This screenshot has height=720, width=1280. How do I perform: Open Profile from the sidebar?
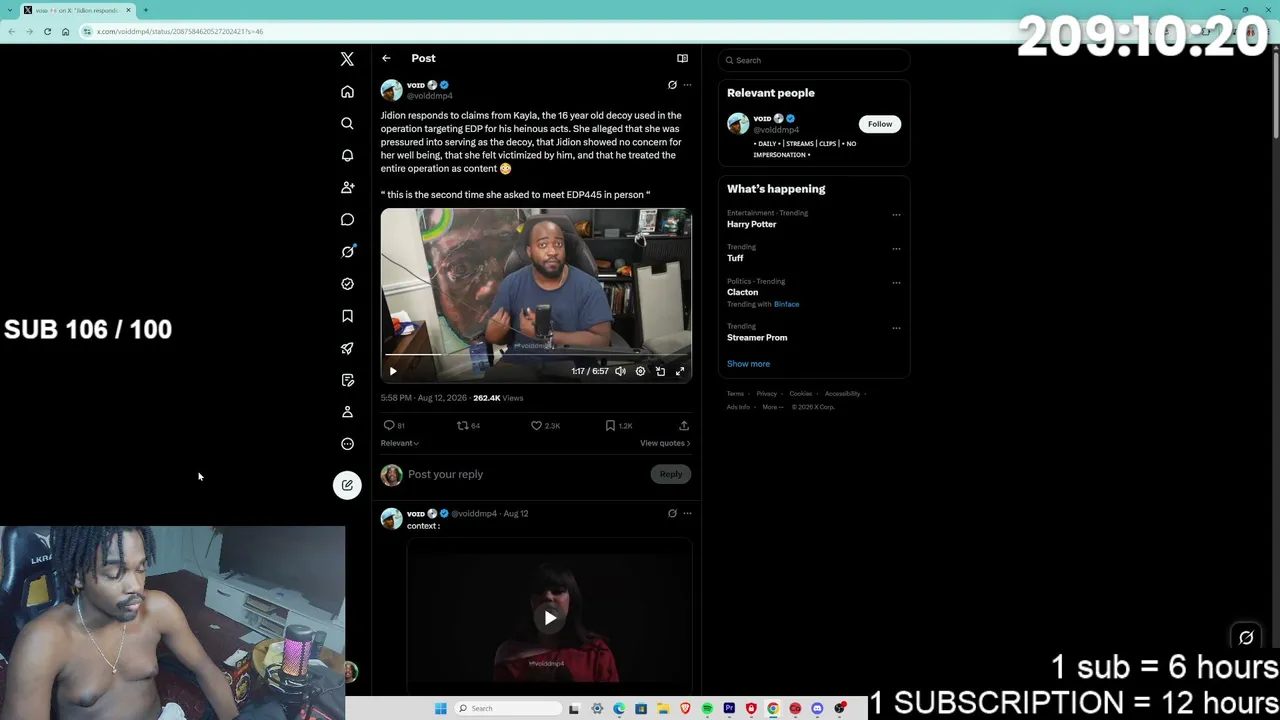tap(347, 412)
